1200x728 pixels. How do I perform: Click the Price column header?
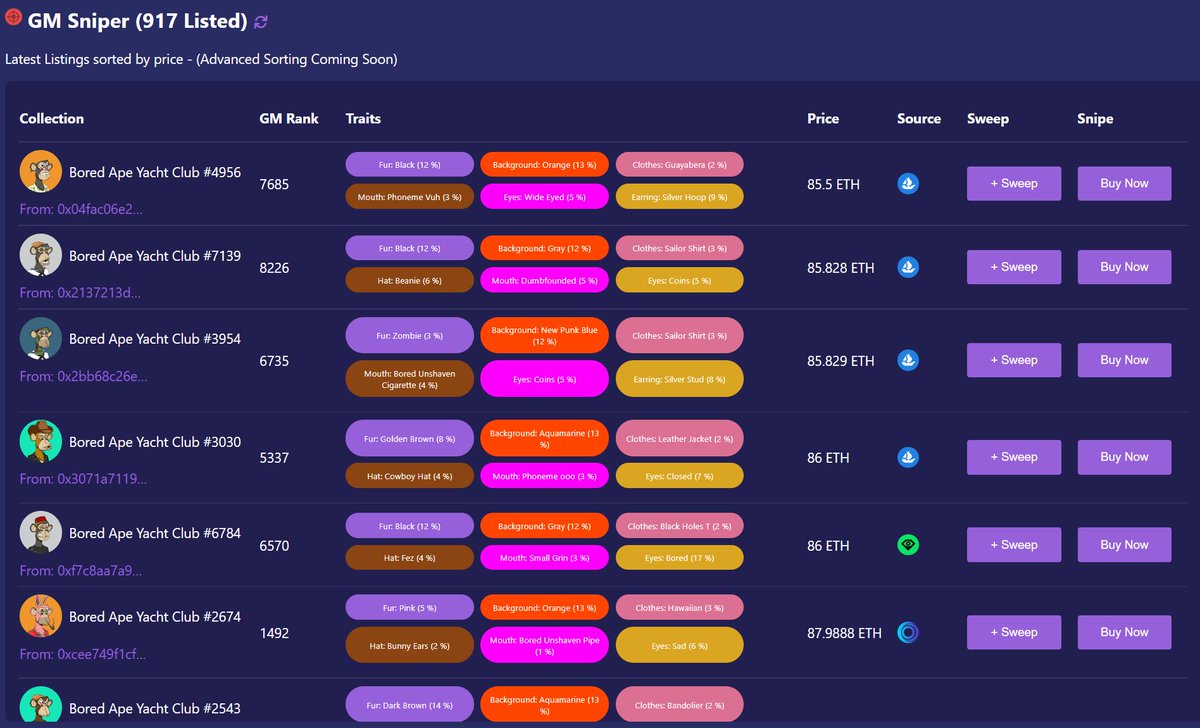coord(823,118)
